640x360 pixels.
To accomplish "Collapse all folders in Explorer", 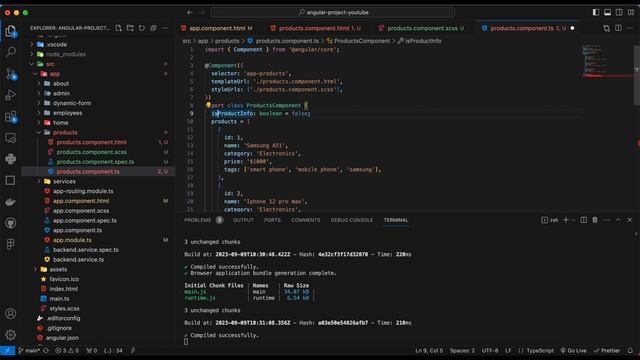I will click(153, 28).
